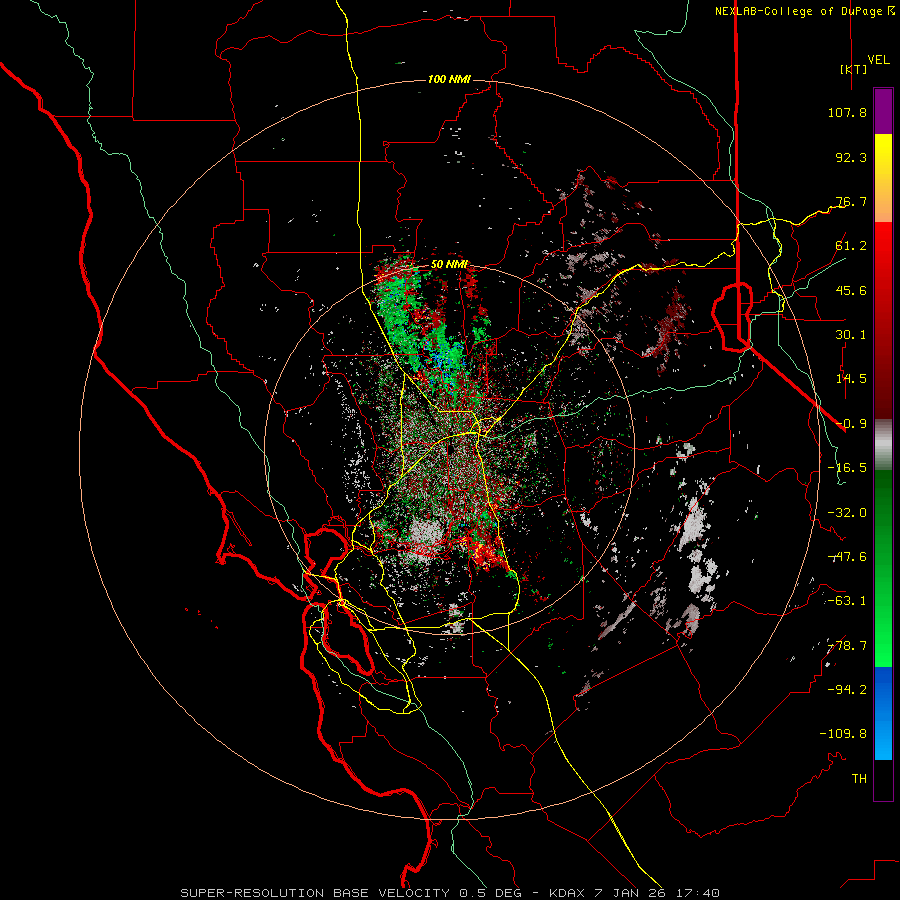Pick the yellow-orange segment of velocity color bar
This screenshot has height=900, width=900.
[x=883, y=178]
